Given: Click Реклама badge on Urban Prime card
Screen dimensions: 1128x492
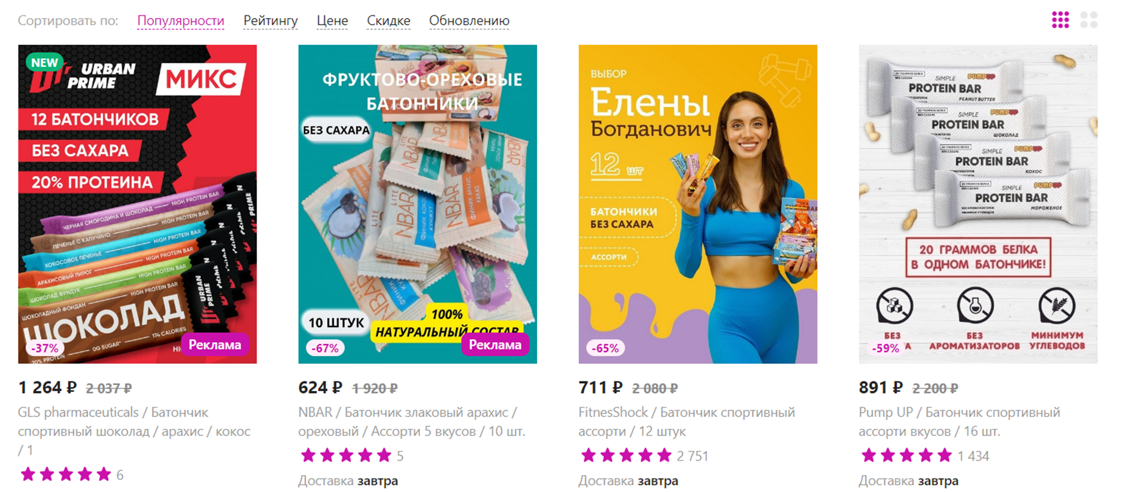Looking at the screenshot, I should click(x=214, y=345).
